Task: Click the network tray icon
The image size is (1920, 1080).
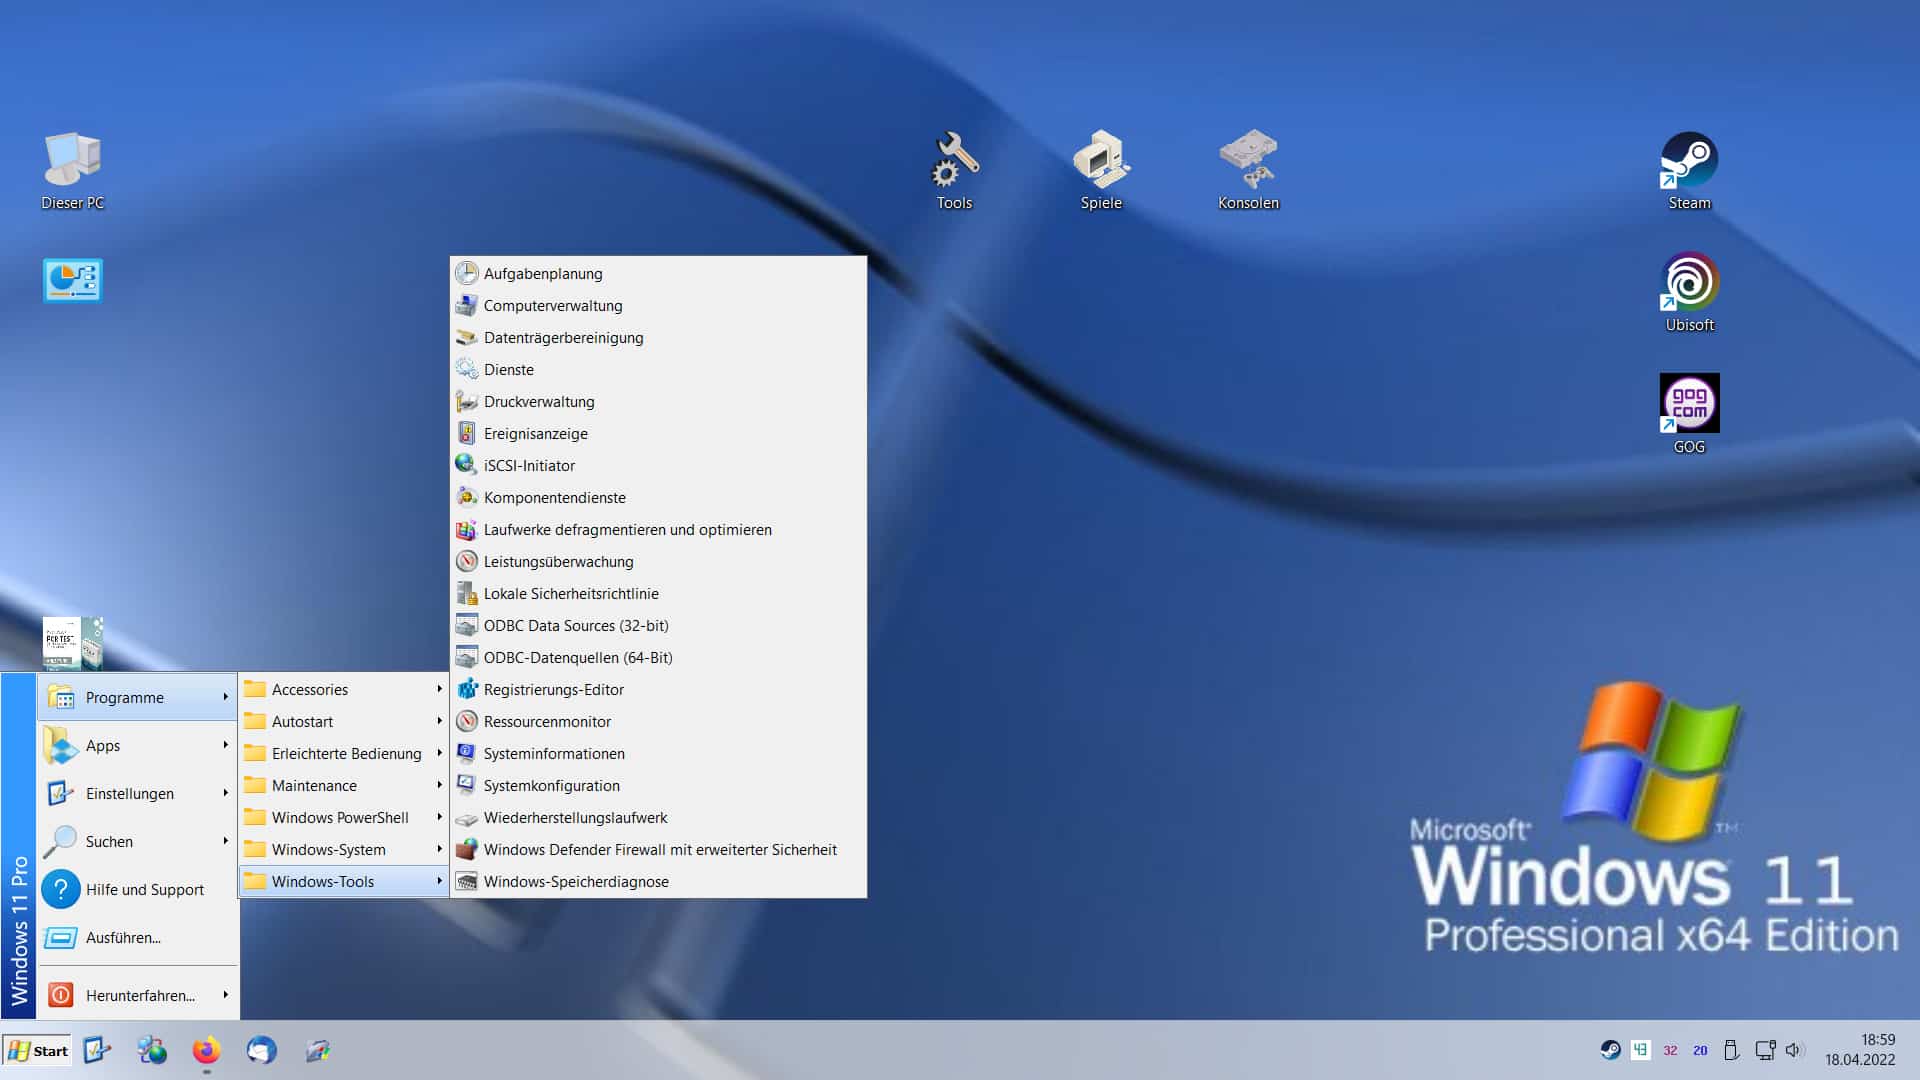Action: tap(1765, 1050)
